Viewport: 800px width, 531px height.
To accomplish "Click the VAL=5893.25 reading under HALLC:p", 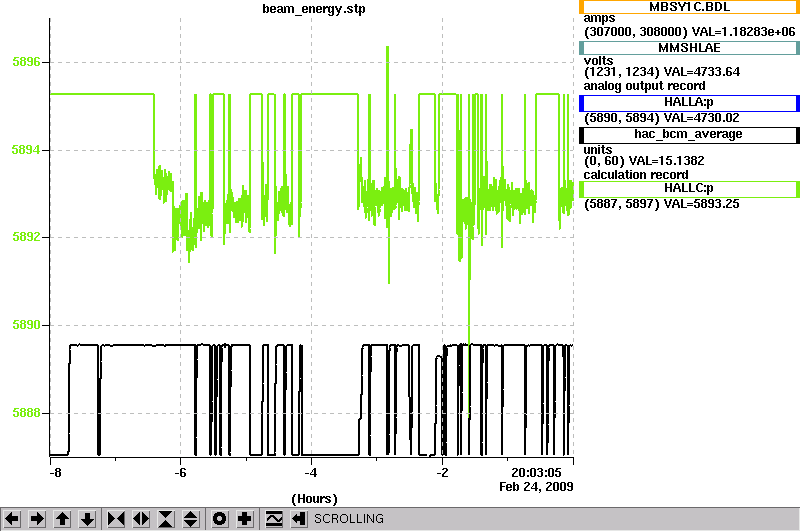I will pyautogui.click(x=701, y=204).
